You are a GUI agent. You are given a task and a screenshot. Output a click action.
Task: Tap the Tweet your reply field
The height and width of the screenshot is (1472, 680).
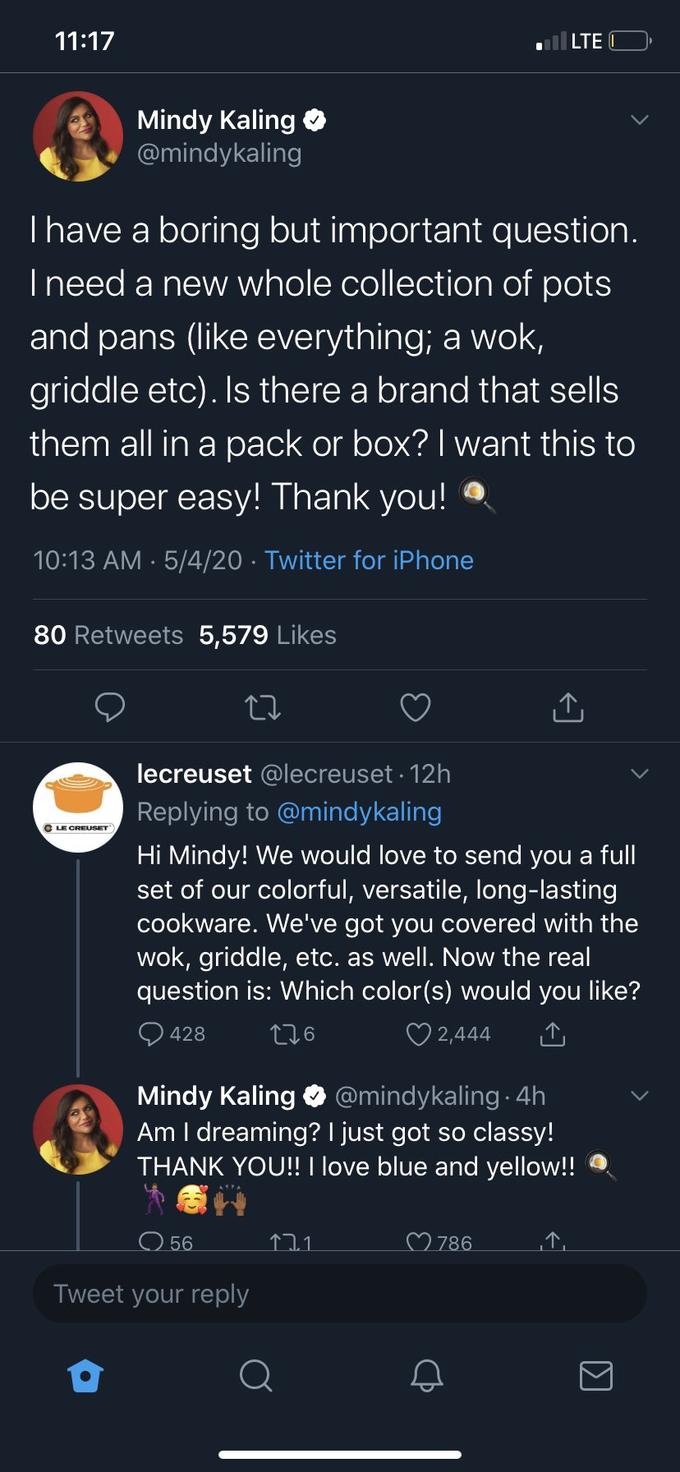coord(340,1293)
